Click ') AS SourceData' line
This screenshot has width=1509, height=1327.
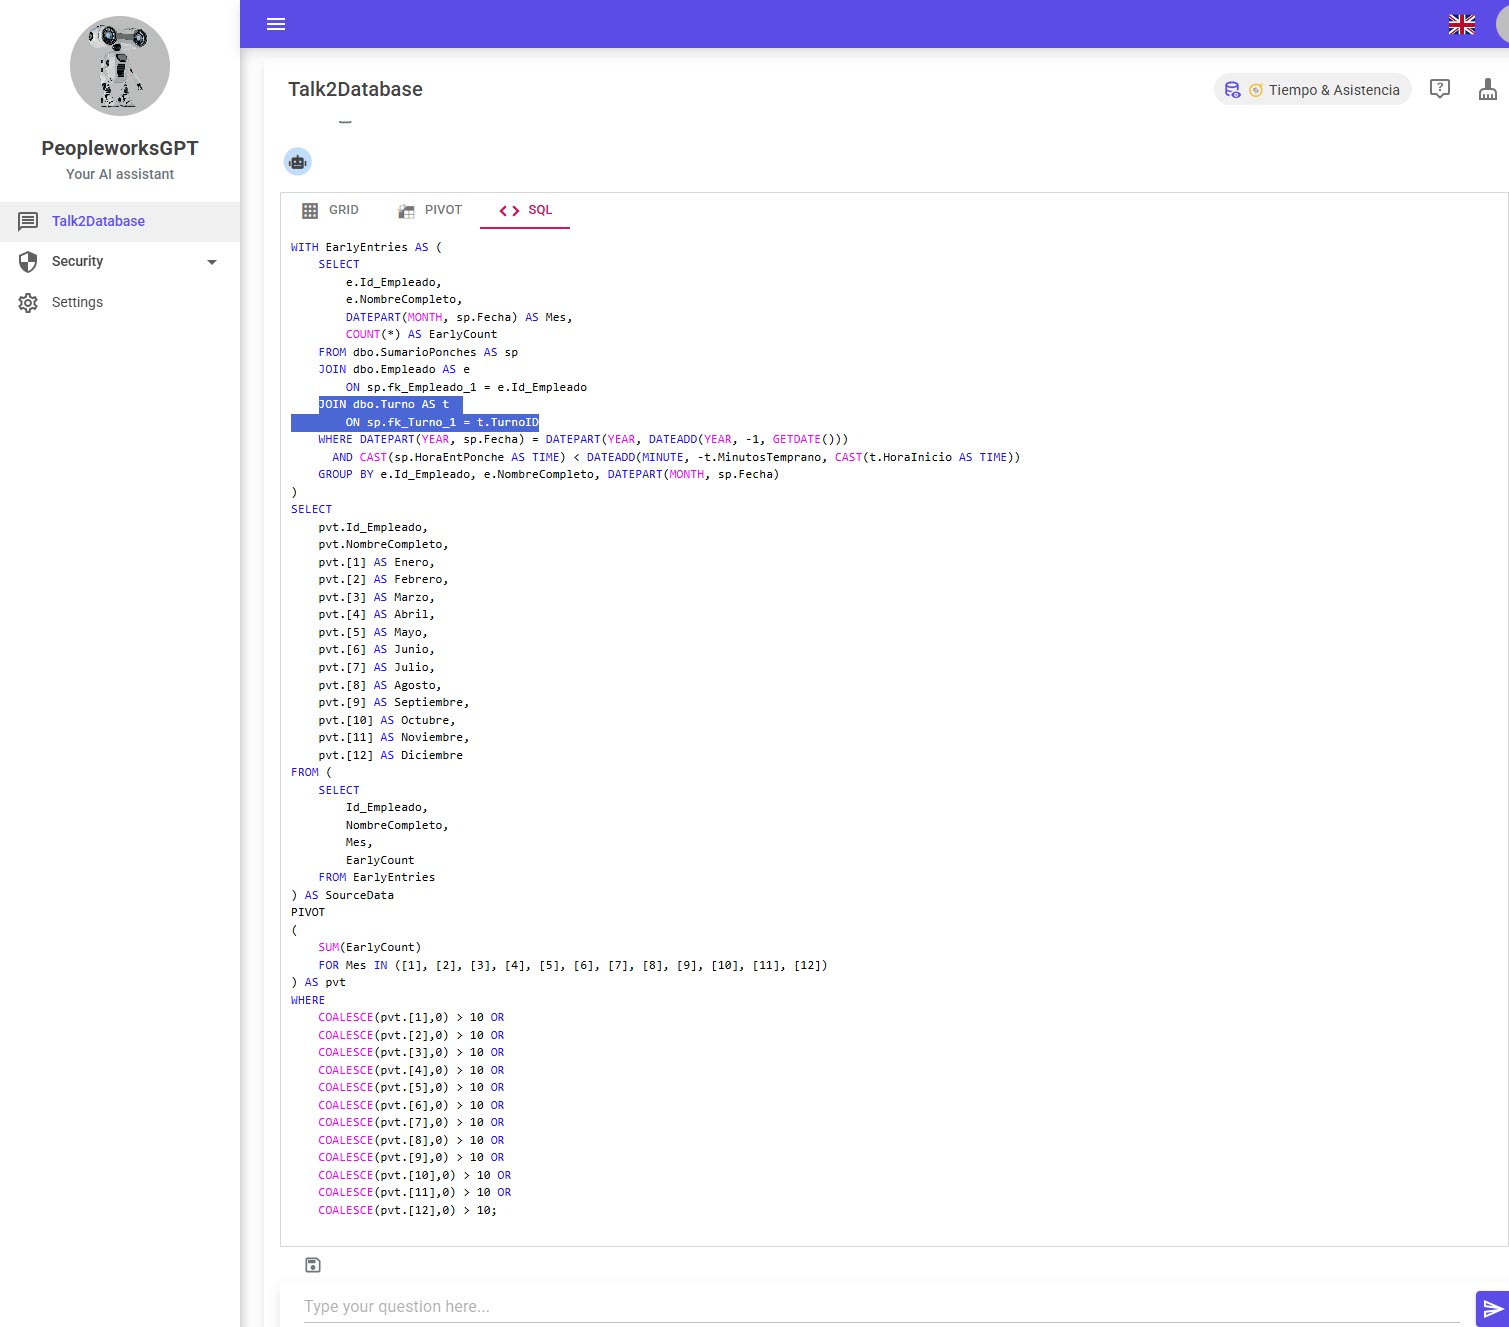click(x=342, y=895)
